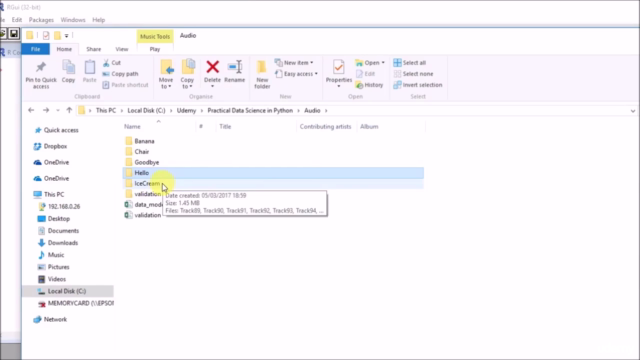
Task: Expand the address bar history dropdown
Action: coord(633,111)
